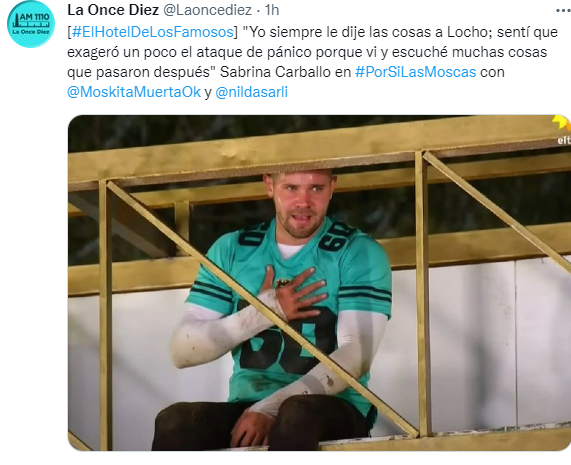571x465 pixels.
Task: Click the jersey number in the photo
Action: tap(287, 341)
